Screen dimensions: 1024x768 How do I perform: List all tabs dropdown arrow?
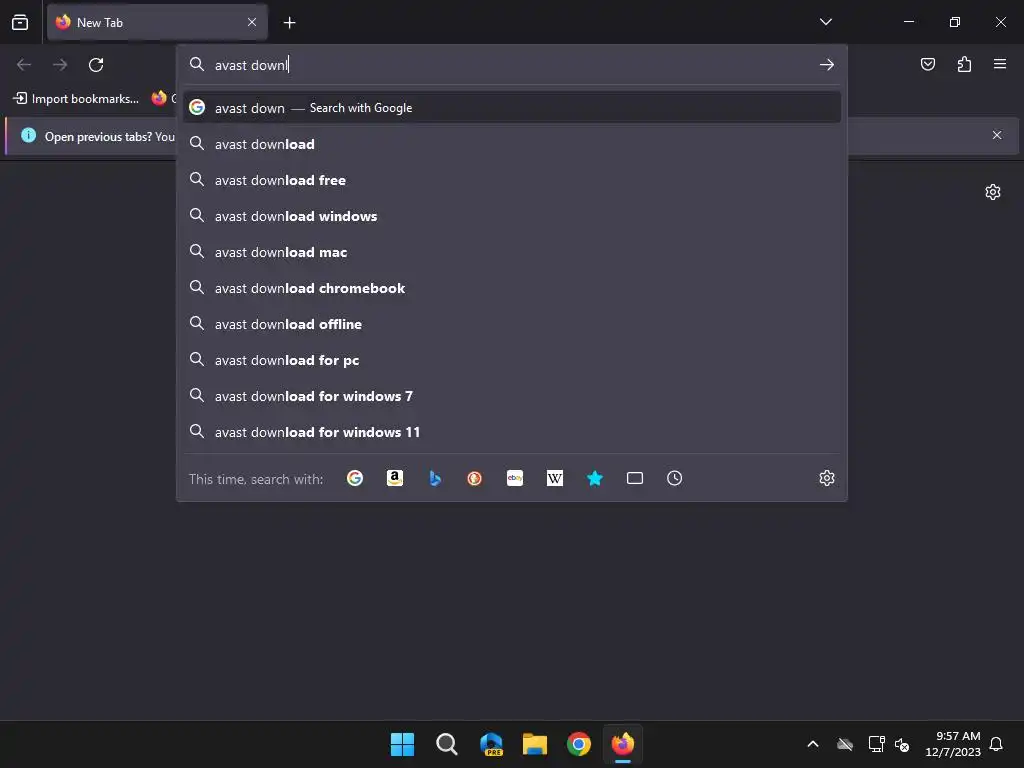pos(825,22)
